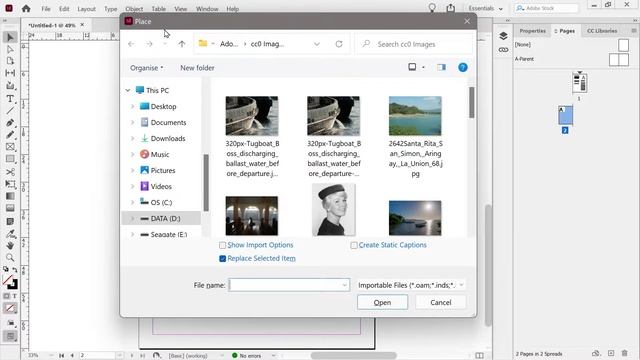Open the Essentials workspace dropdown
This screenshot has width=640, height=360.
point(485,9)
